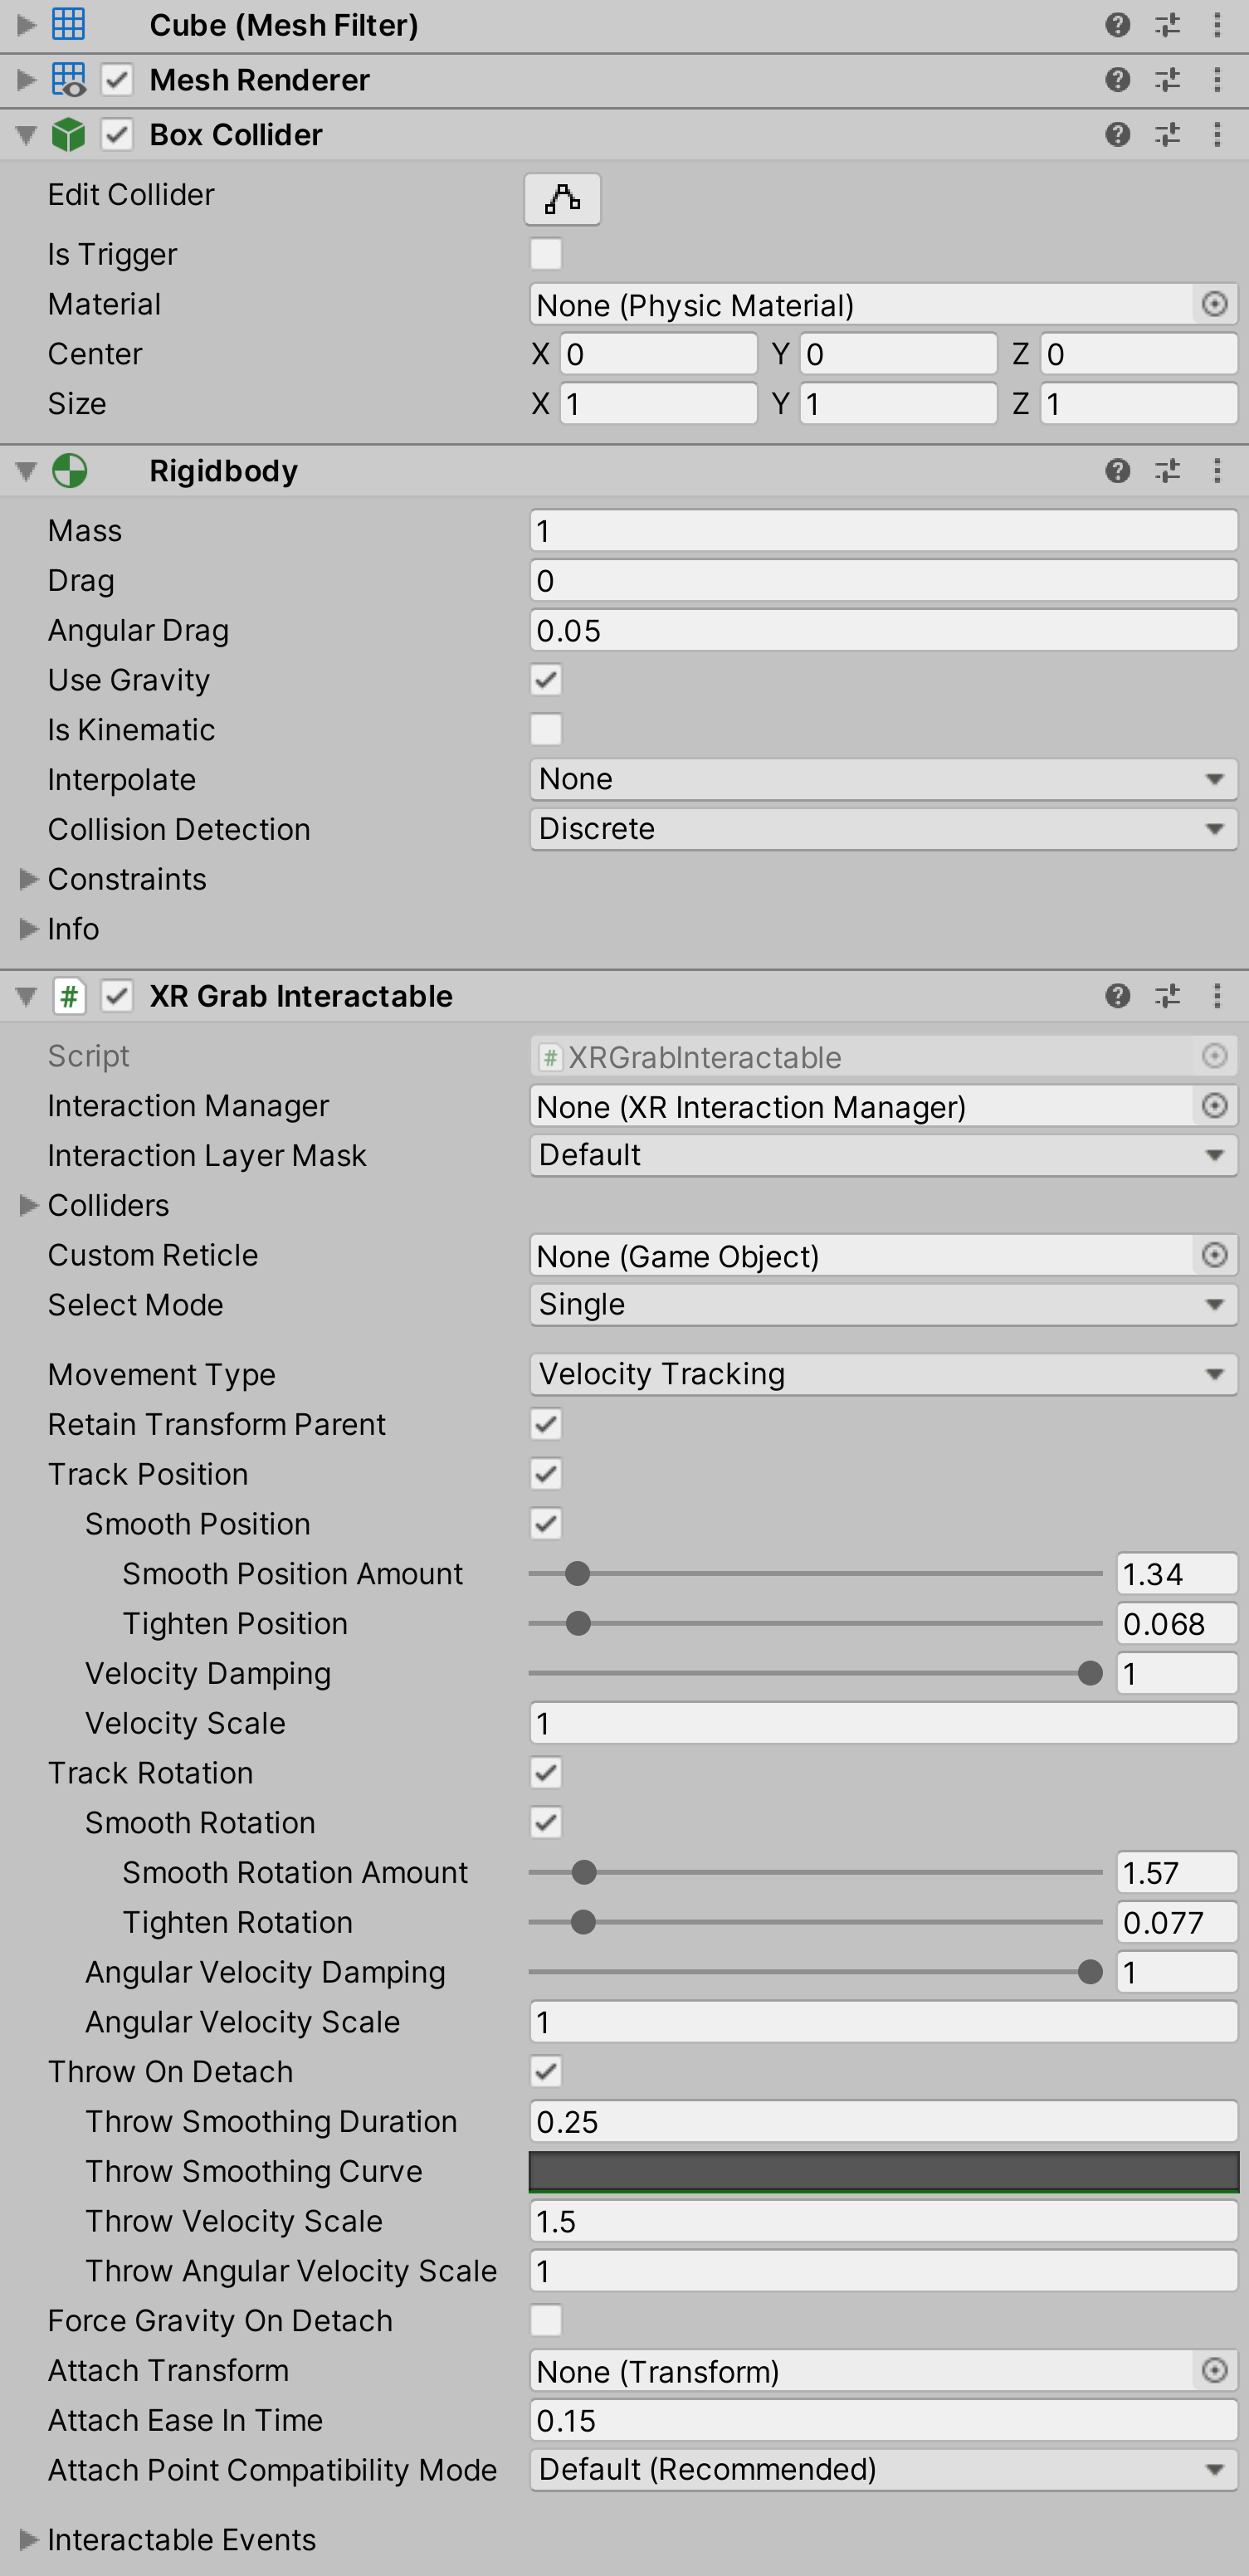Click the Mass input field

(882, 531)
